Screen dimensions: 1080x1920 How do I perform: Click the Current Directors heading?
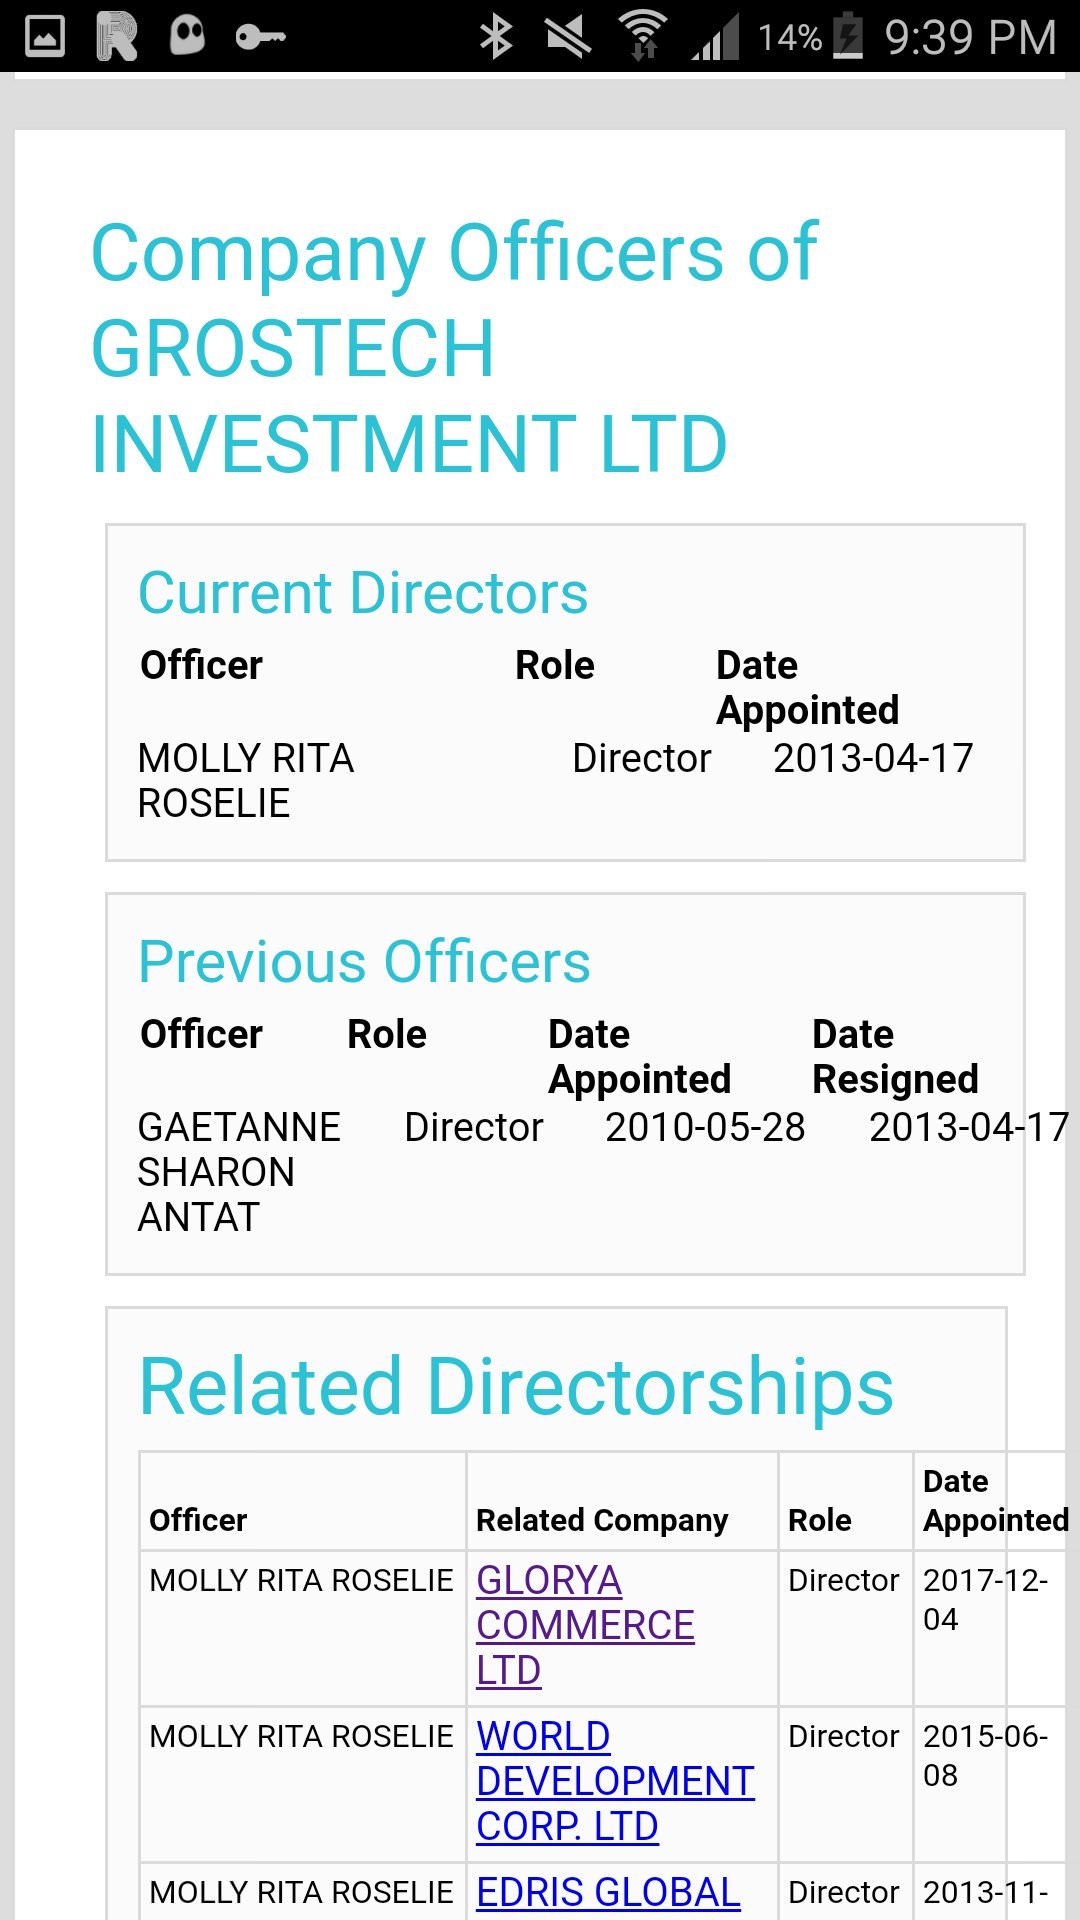(363, 593)
